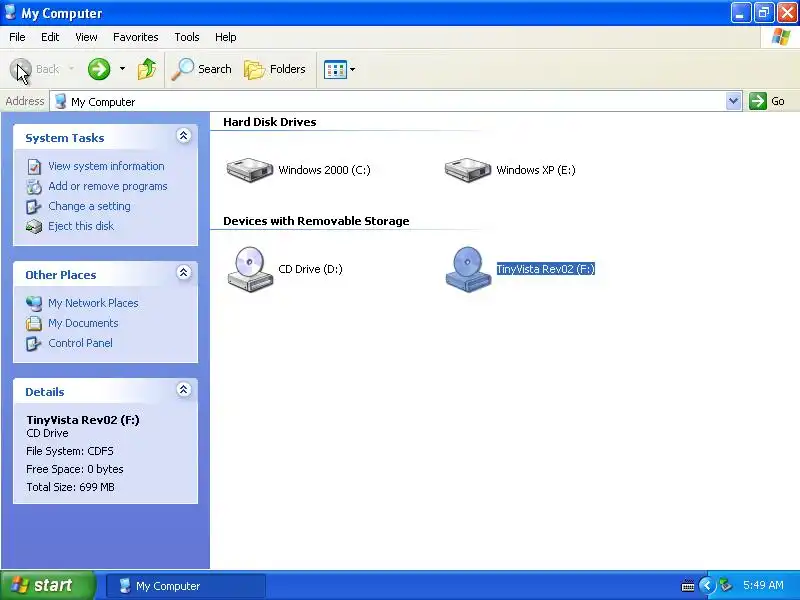Open Control Panel link
800x600 pixels.
coord(81,343)
